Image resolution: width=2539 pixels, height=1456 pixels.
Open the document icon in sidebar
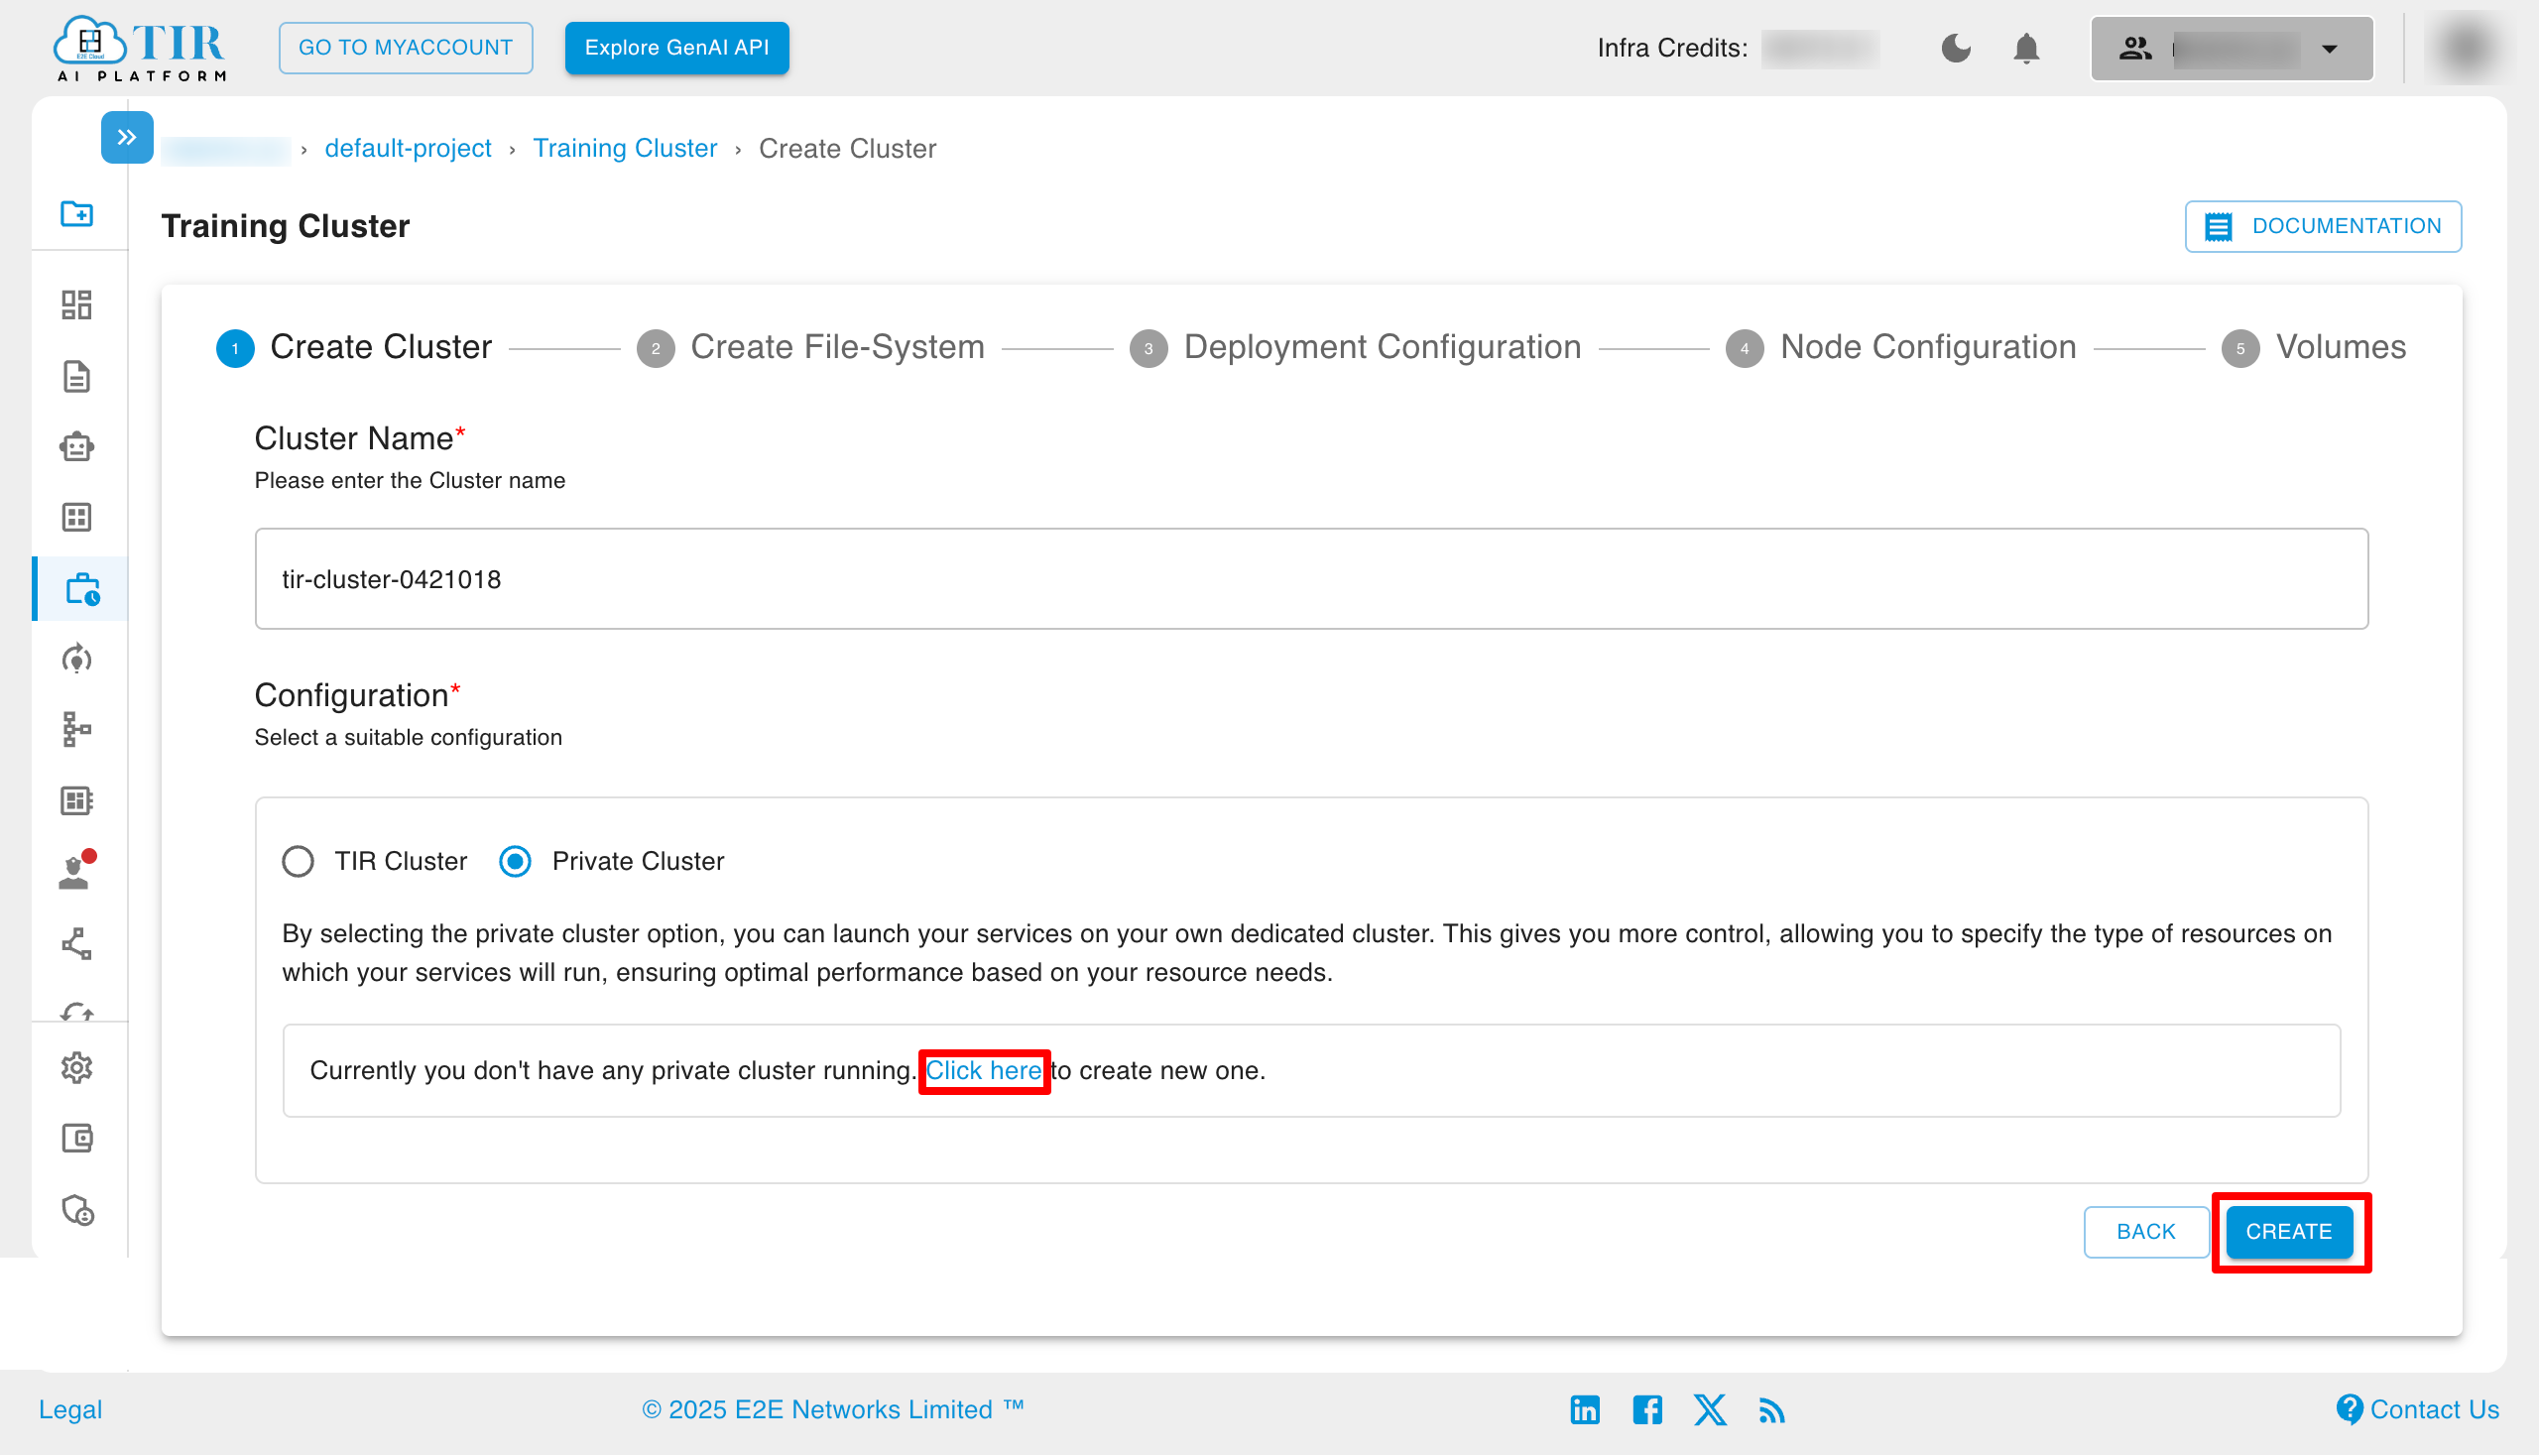77,377
